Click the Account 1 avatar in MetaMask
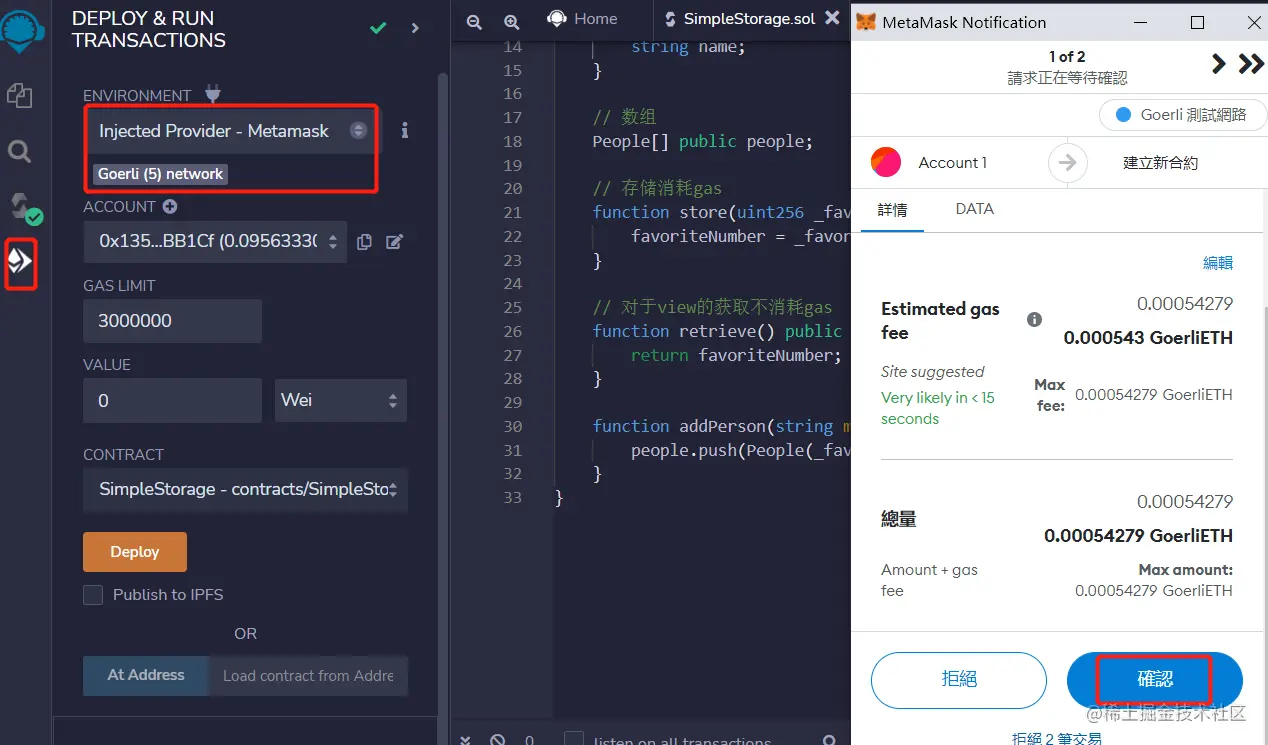The width and height of the screenshot is (1268, 745). click(x=886, y=162)
